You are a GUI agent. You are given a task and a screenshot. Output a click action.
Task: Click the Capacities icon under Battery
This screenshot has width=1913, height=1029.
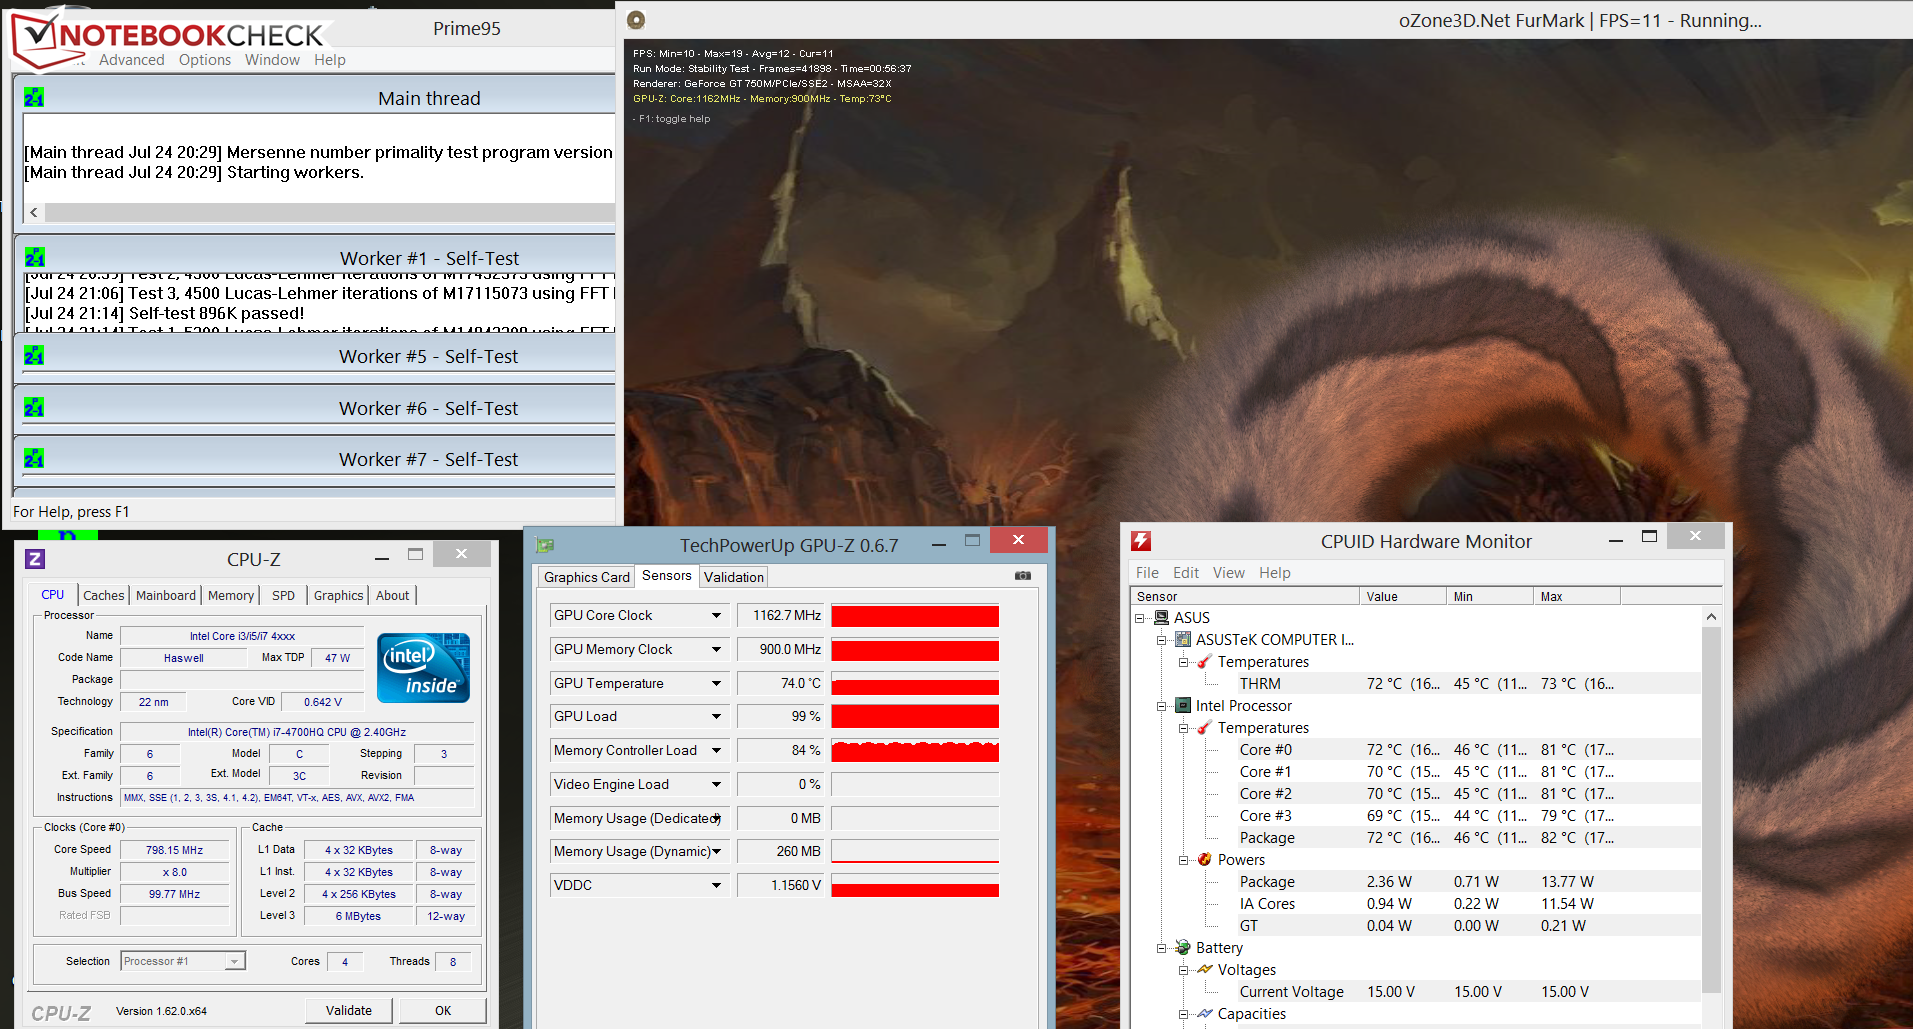click(1205, 1014)
